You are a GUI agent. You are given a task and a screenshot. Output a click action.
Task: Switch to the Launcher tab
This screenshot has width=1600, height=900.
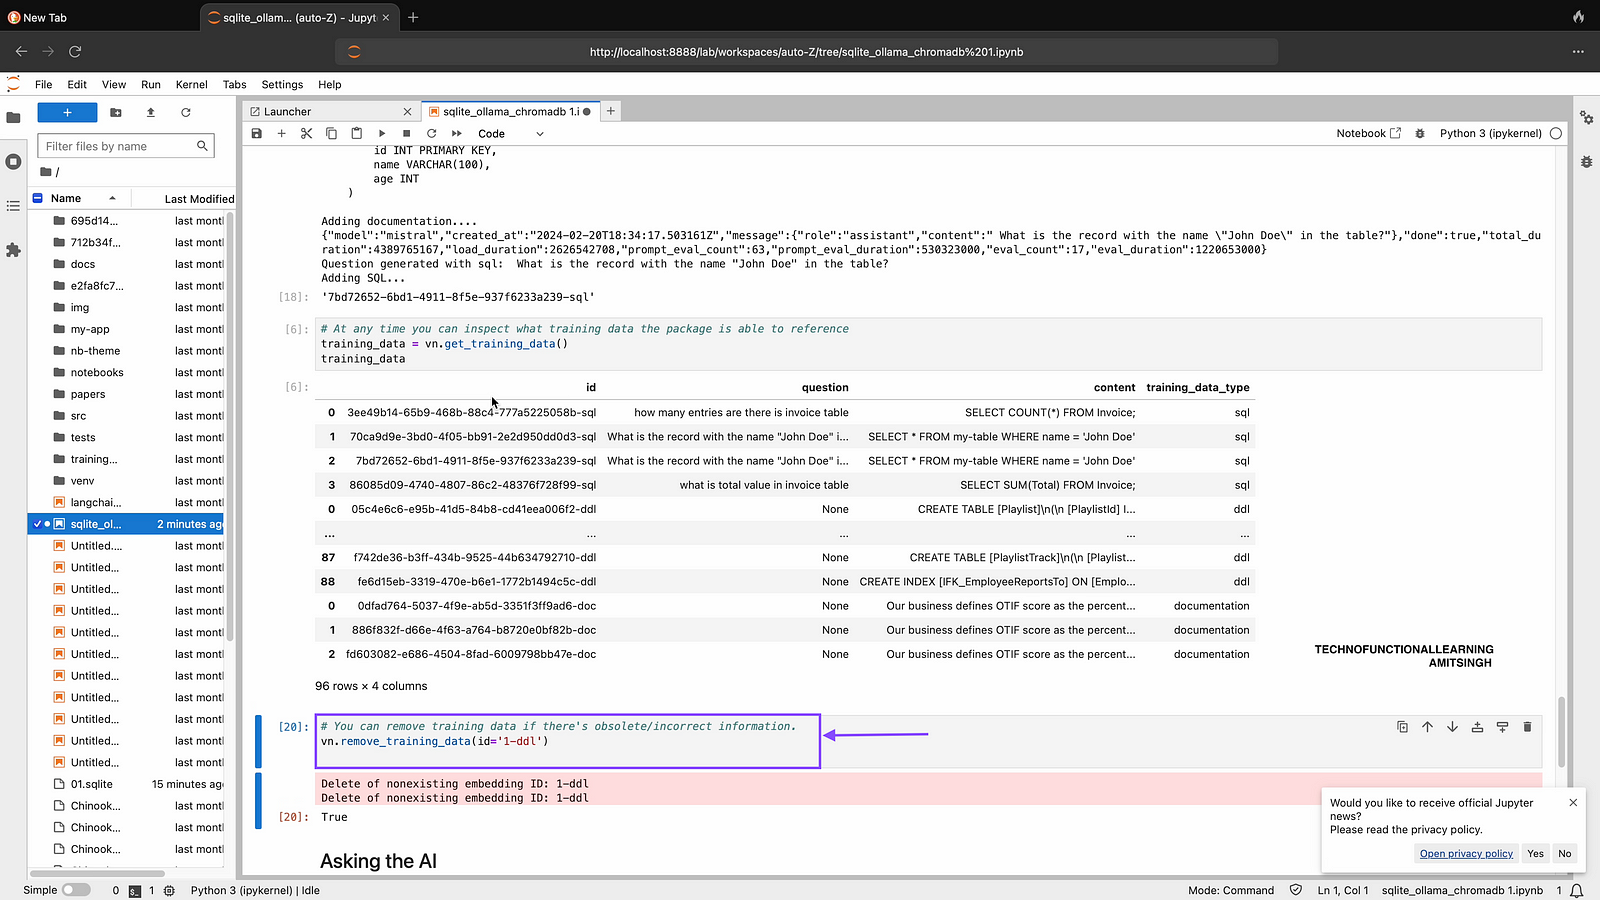pos(288,112)
